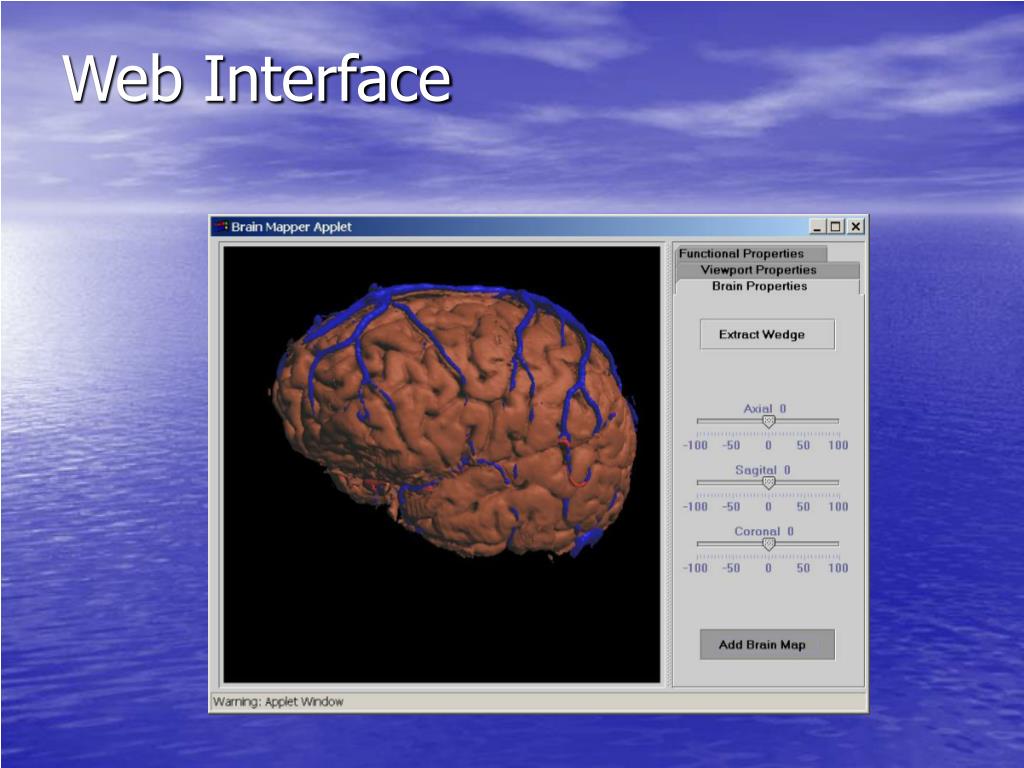Click the 'Axial 0' slider label
Viewport: 1024px width, 768px height.
[765, 408]
